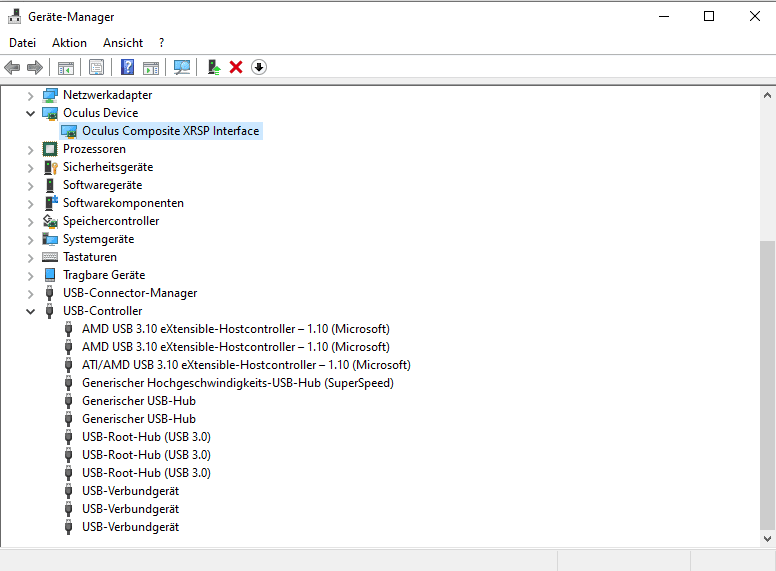
Task: Expand the Prozessoren node
Action: [x=30, y=149]
